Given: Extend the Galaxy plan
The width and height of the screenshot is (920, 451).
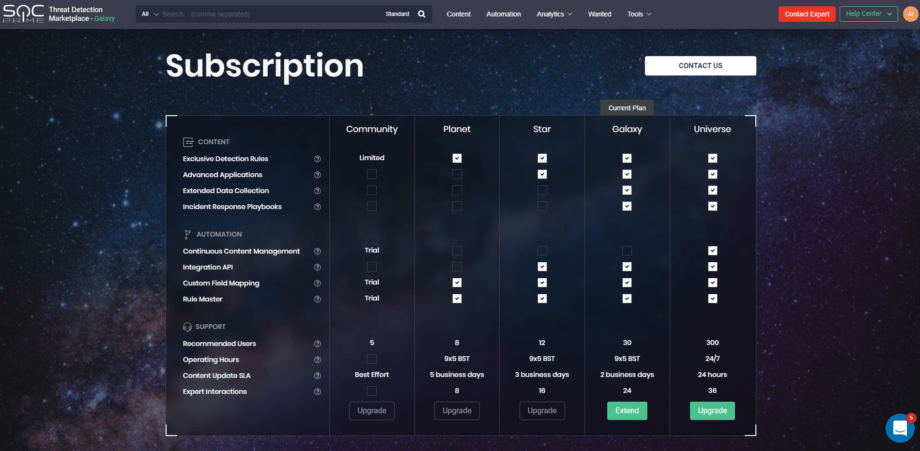Looking at the screenshot, I should (x=627, y=411).
